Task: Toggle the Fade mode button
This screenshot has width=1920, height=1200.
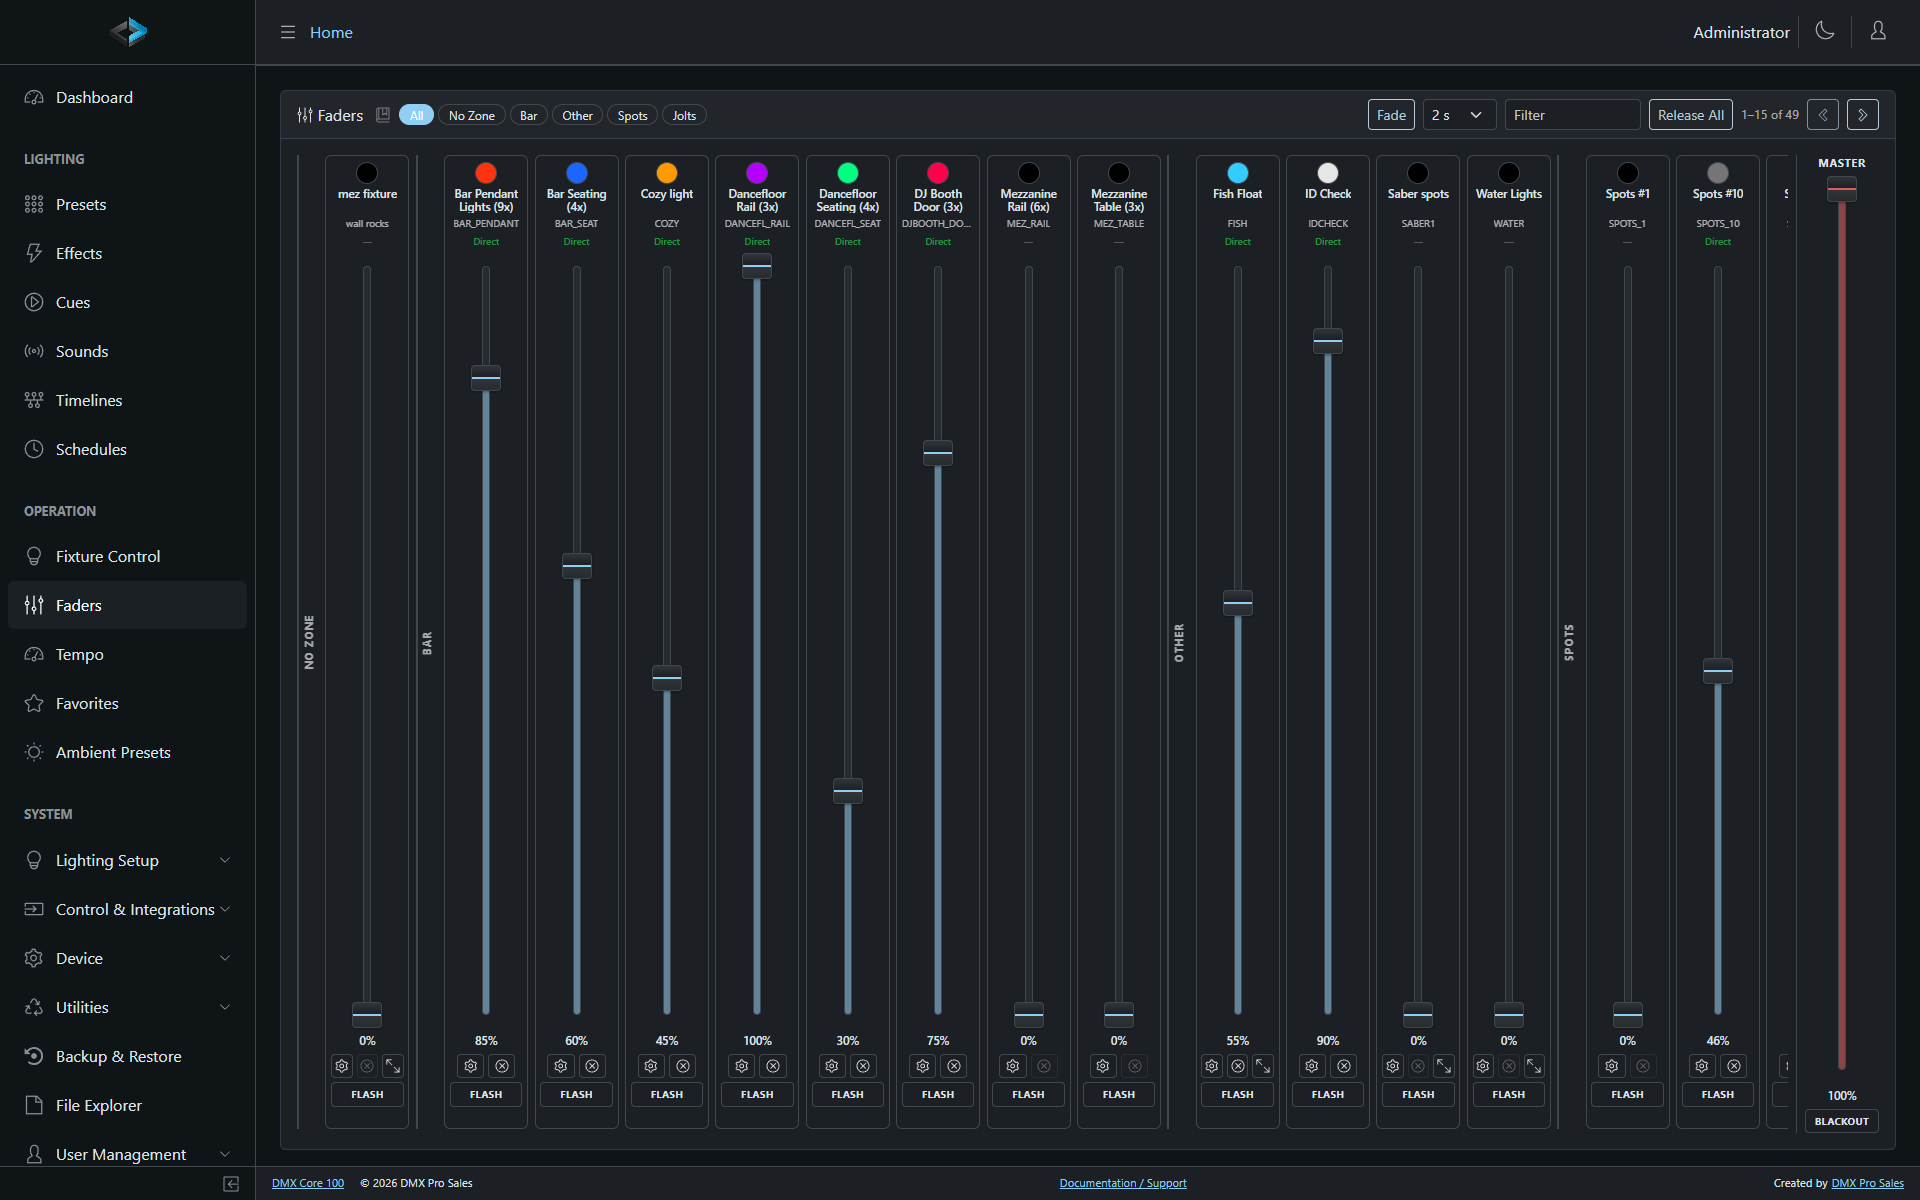Action: click(x=1391, y=115)
